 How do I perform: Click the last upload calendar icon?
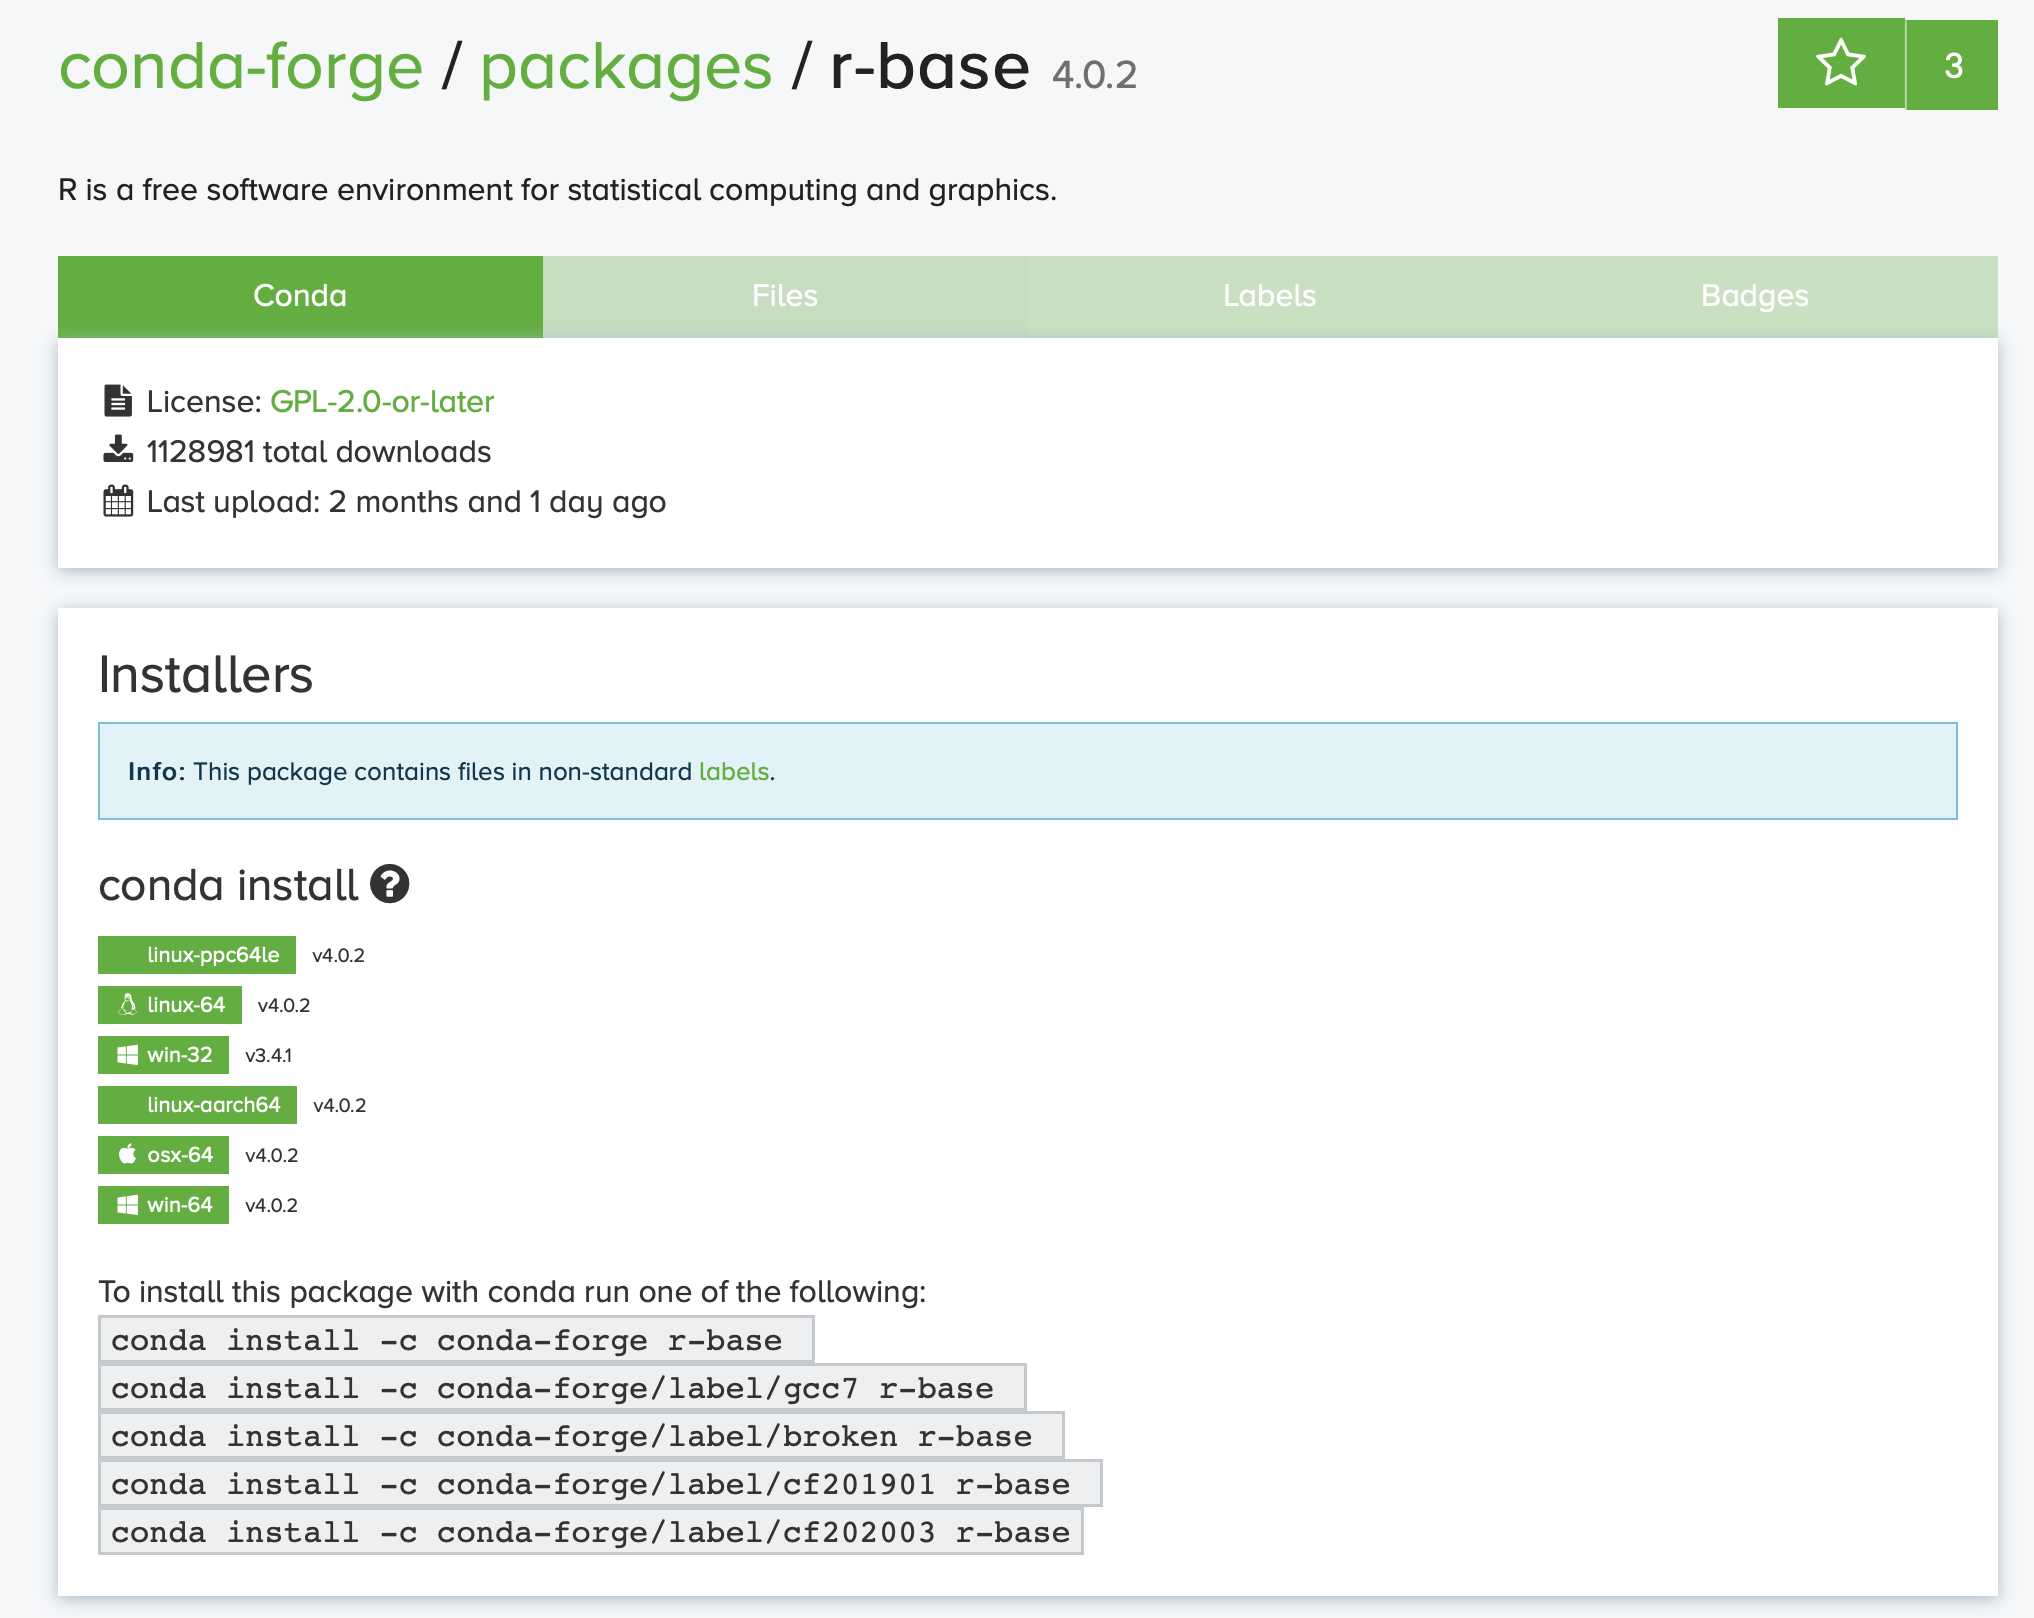pos(118,501)
